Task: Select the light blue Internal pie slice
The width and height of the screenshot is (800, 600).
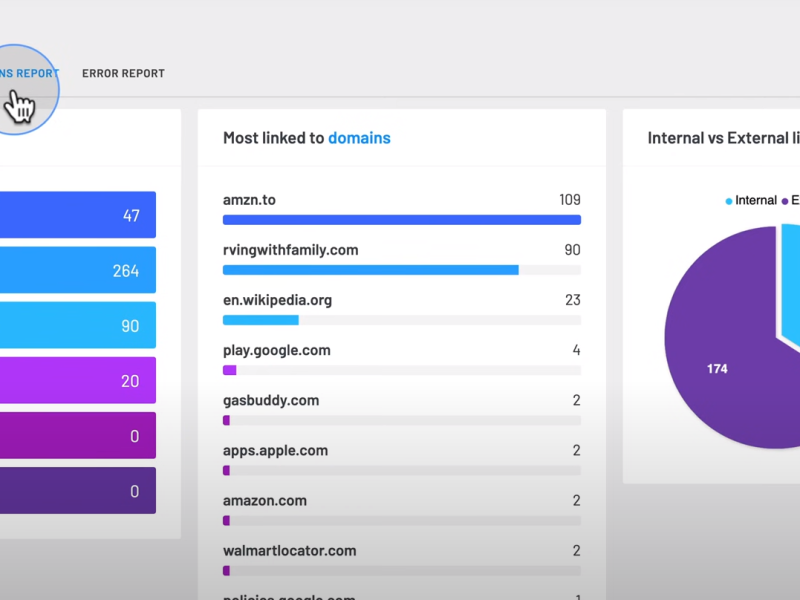Action: click(790, 280)
